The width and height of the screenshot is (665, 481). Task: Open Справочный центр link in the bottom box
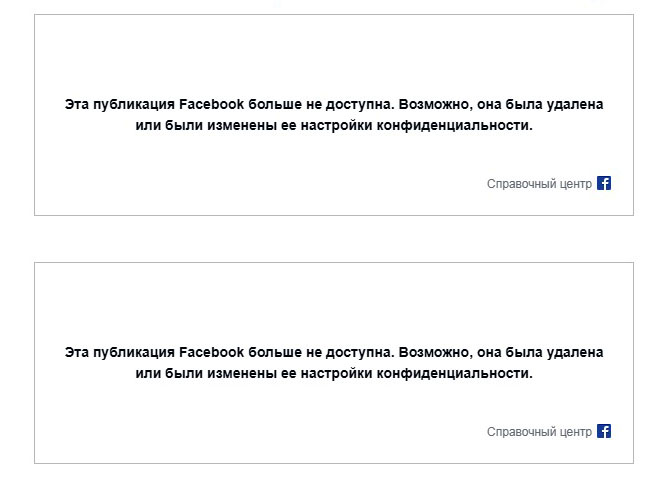point(539,432)
